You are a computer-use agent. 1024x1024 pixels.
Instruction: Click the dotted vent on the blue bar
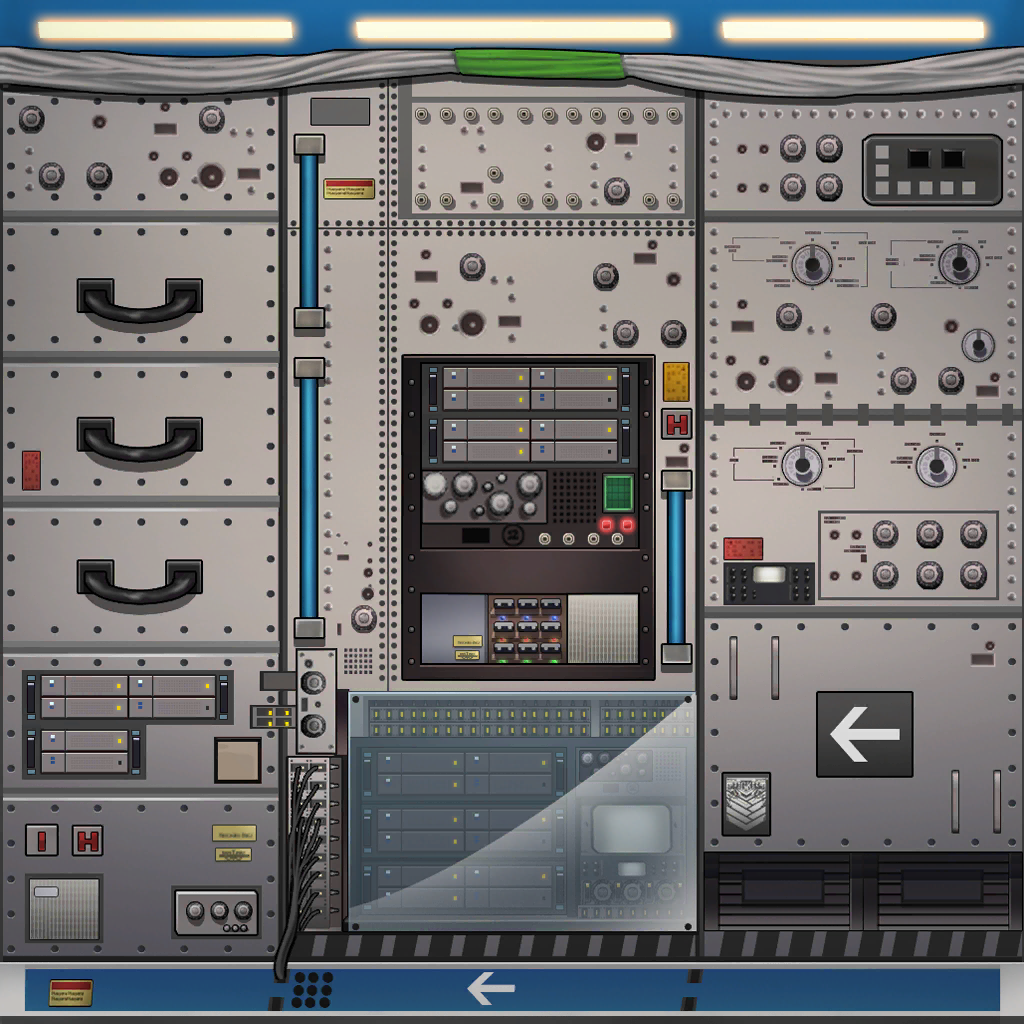click(312, 989)
